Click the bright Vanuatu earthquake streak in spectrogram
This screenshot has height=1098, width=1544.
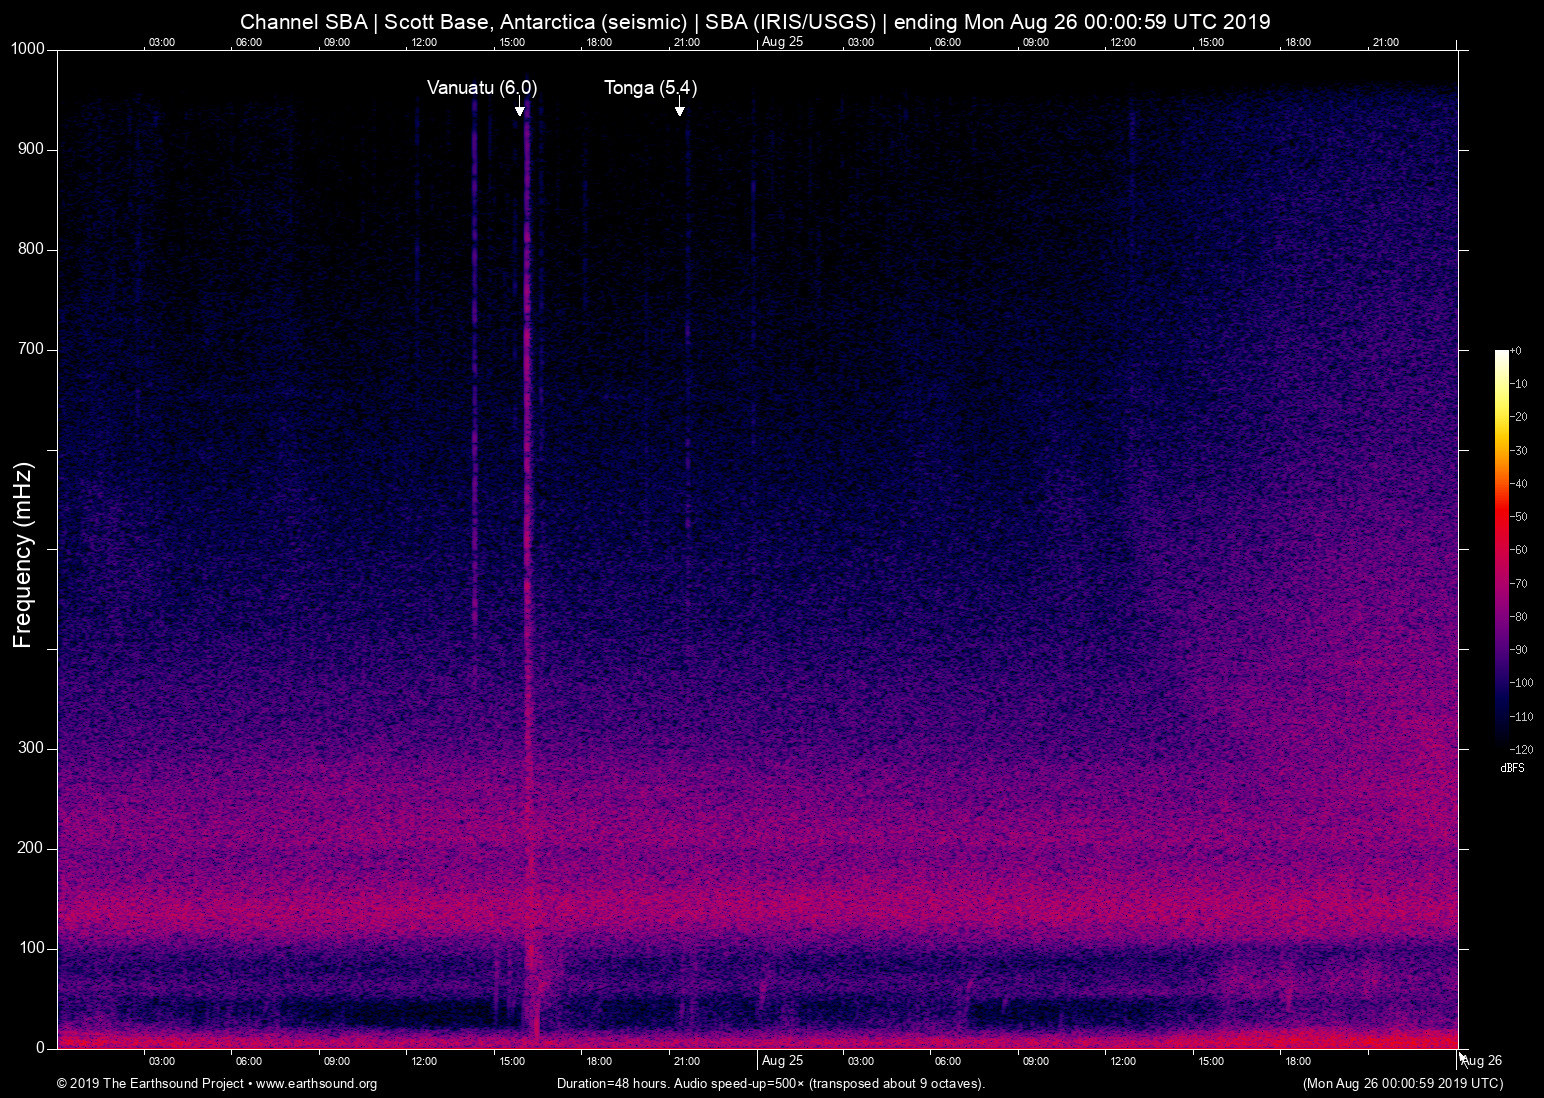coord(527,500)
